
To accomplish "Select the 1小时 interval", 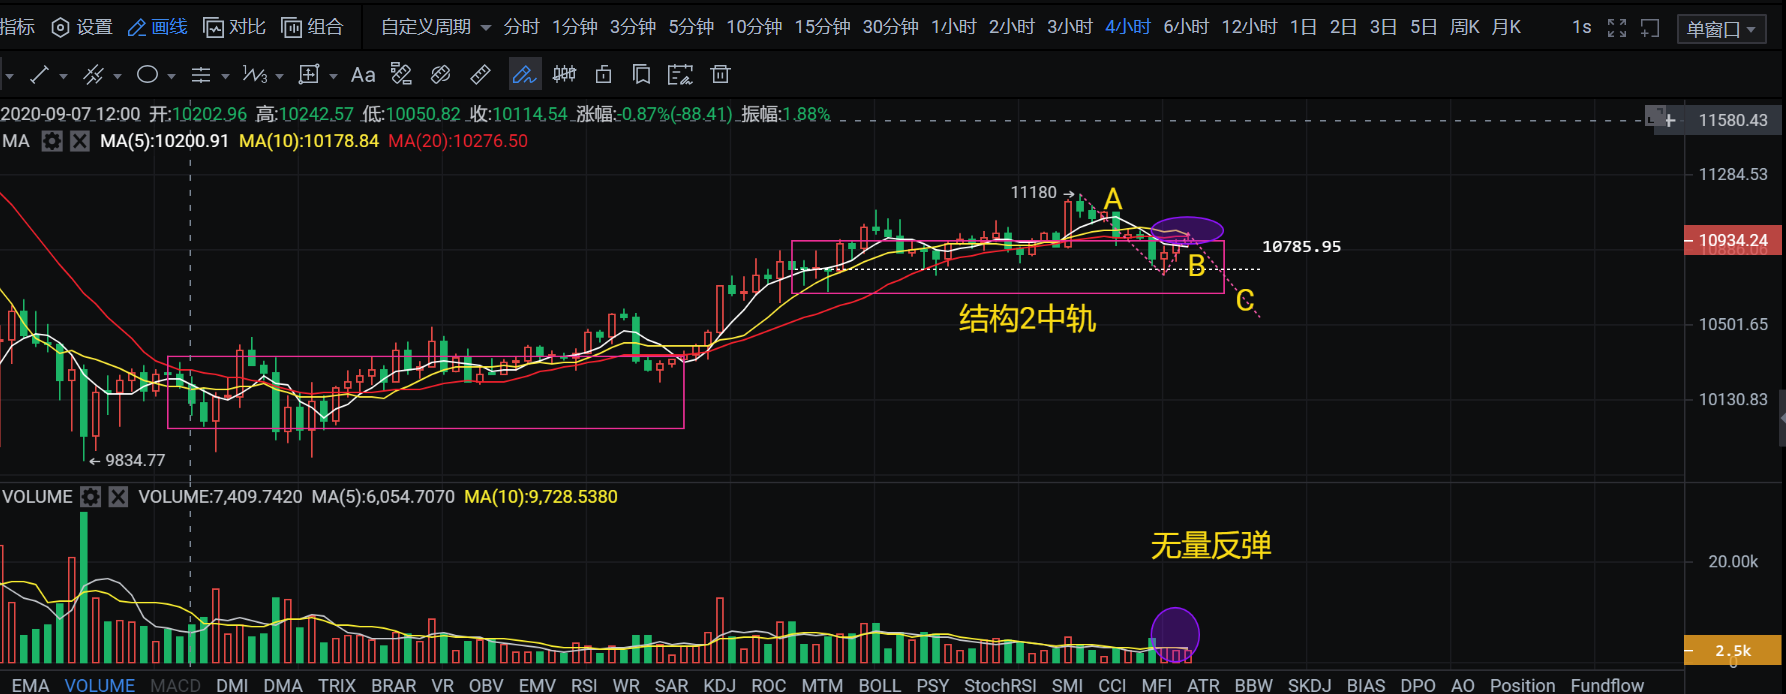I will point(953,27).
